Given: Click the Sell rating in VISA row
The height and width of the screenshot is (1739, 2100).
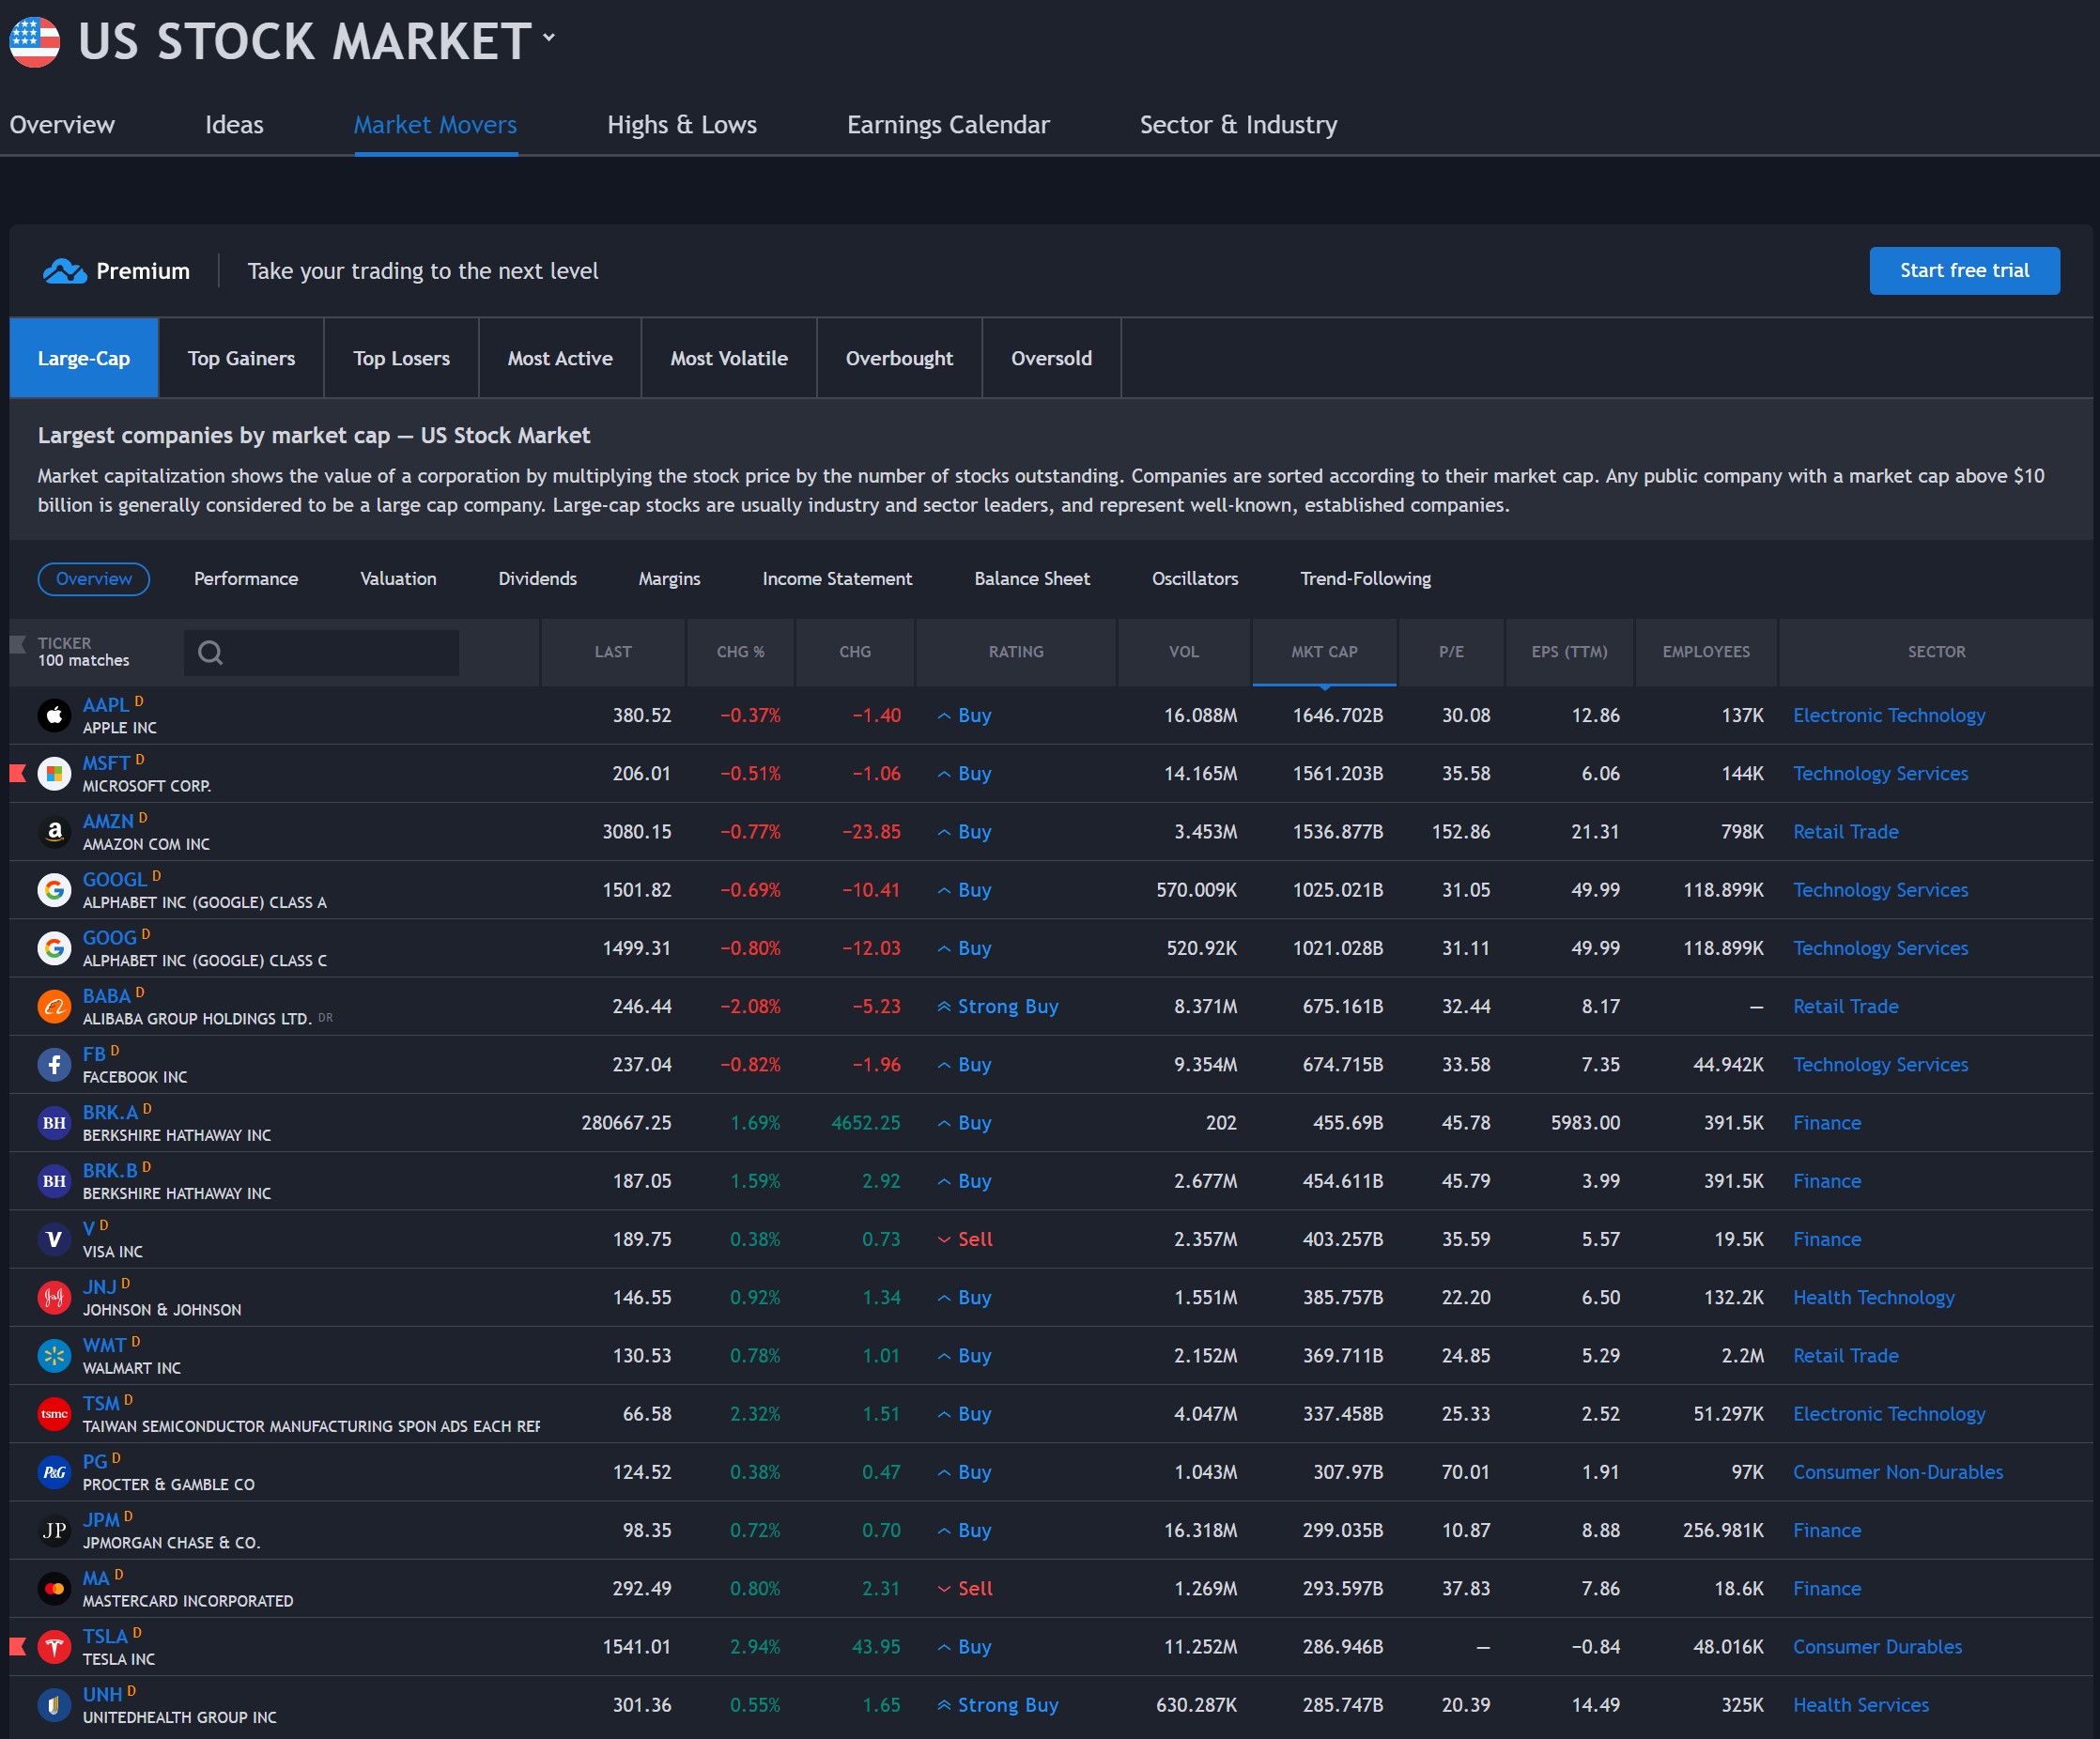Looking at the screenshot, I should [x=966, y=1239].
